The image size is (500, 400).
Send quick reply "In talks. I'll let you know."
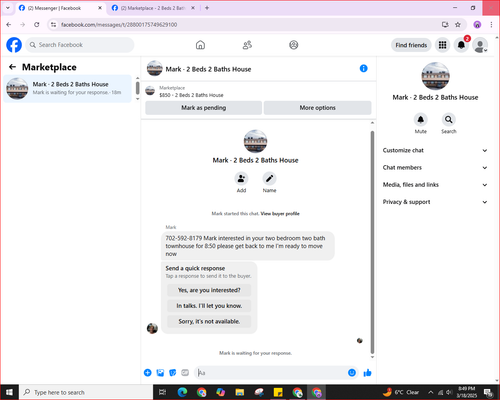click(x=209, y=306)
